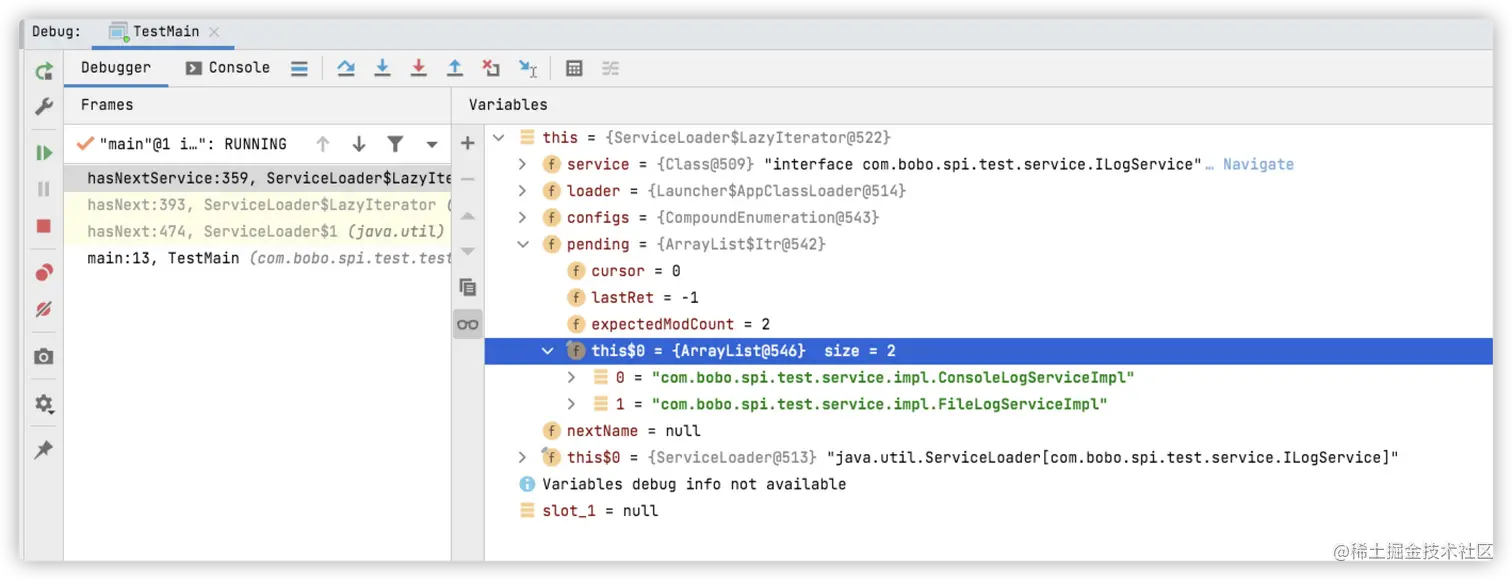Click 'Variables debug info not available' message
Viewport: 1512px width, 580px height.
[x=694, y=484]
